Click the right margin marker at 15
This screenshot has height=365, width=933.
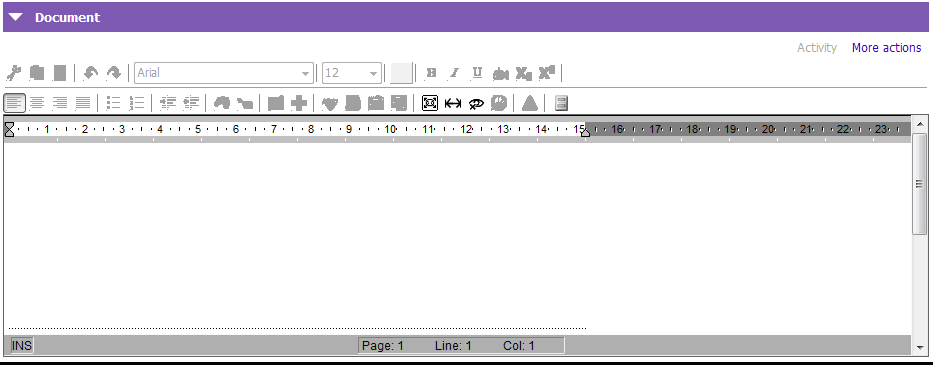coord(586,133)
